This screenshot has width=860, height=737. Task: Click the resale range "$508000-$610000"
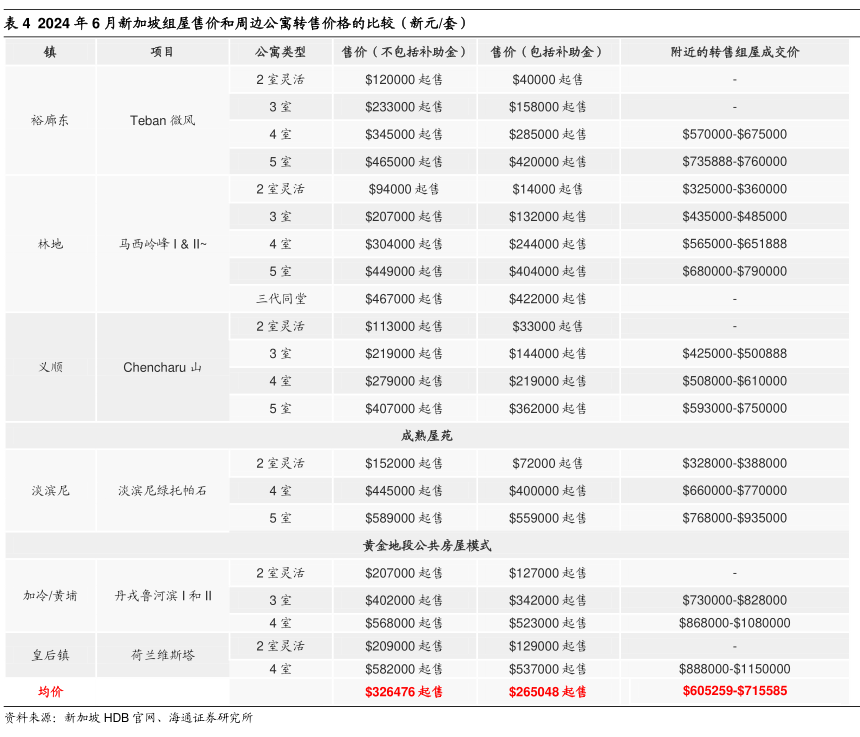[x=735, y=381]
